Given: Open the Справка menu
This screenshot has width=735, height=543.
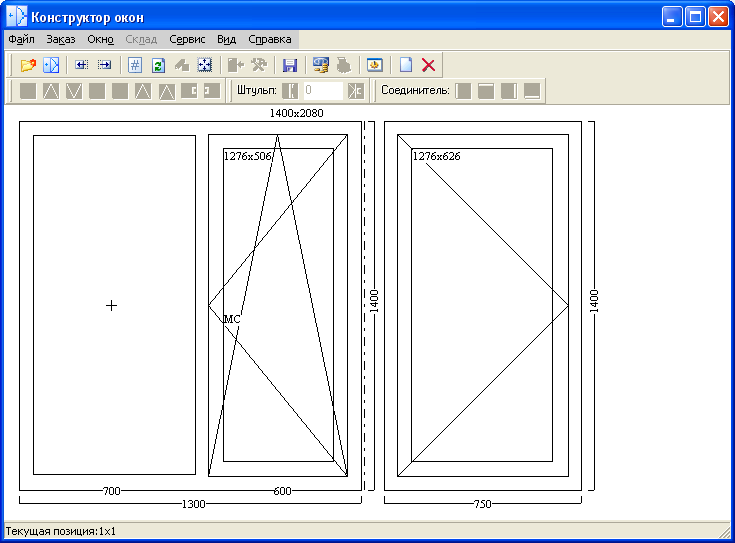Looking at the screenshot, I should click(x=270, y=39).
